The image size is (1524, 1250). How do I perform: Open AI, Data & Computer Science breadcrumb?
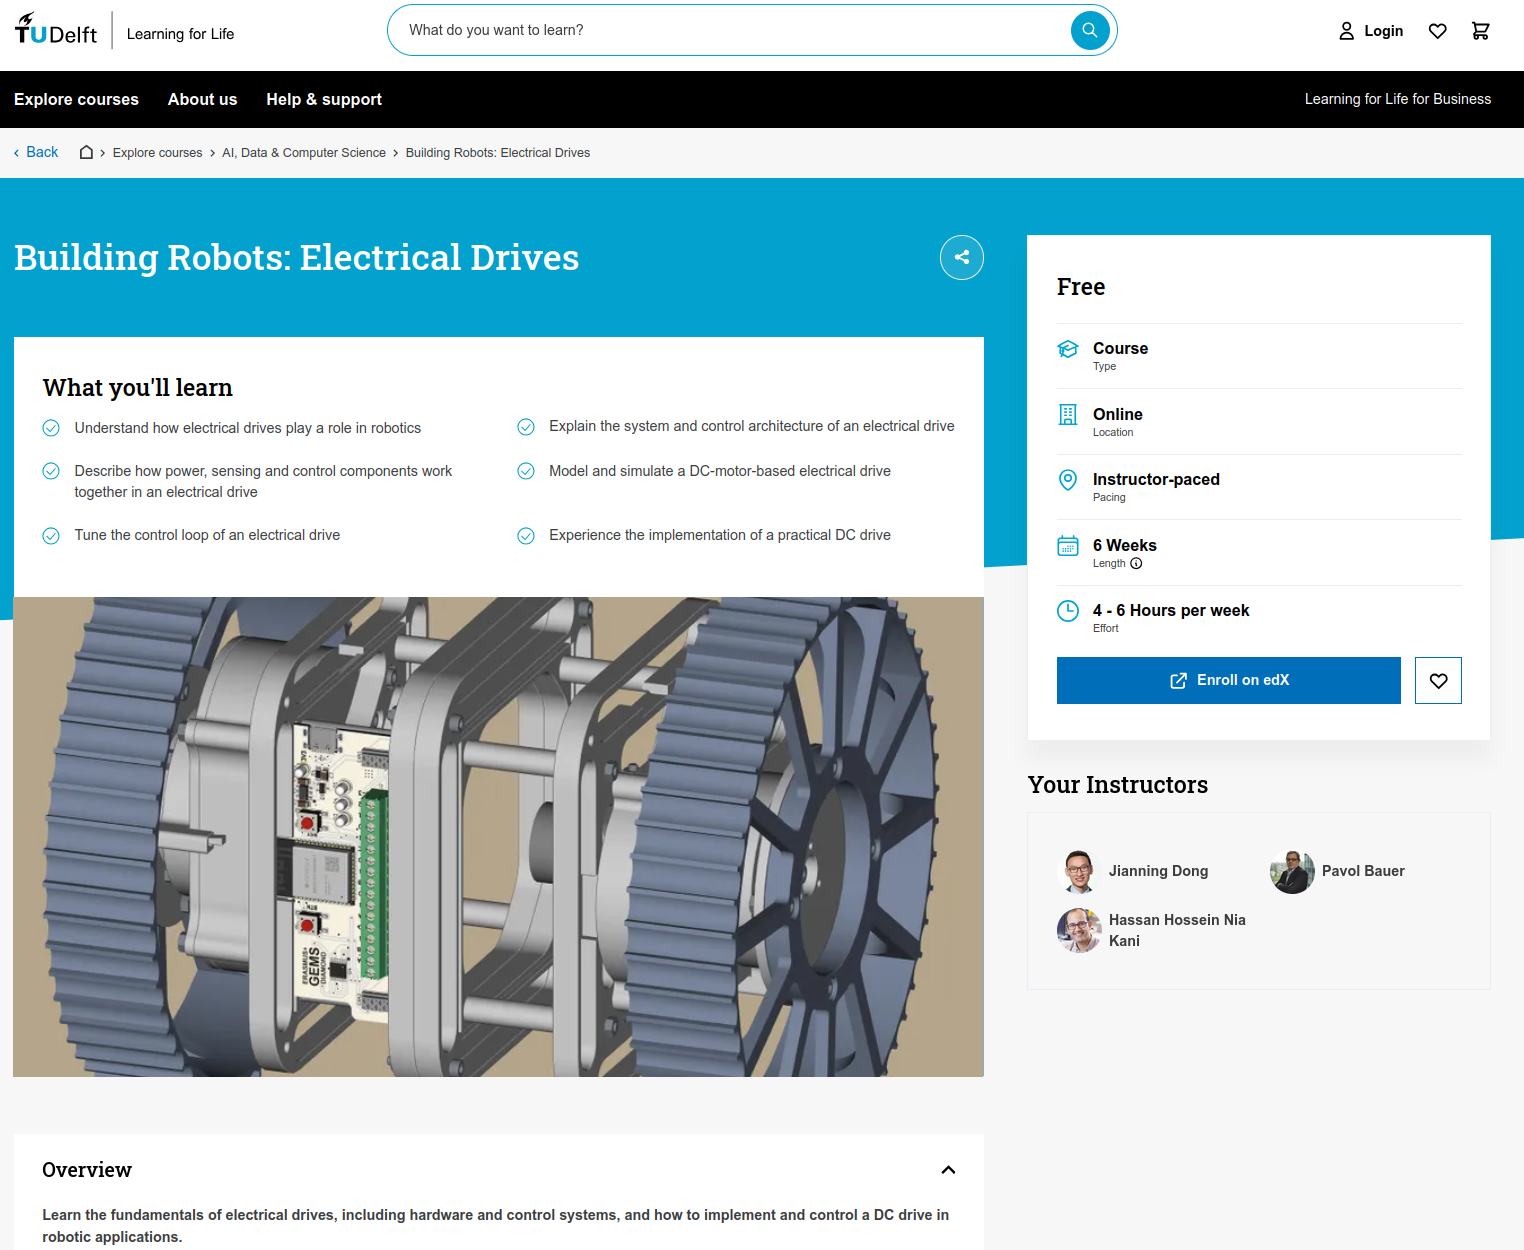[303, 153]
